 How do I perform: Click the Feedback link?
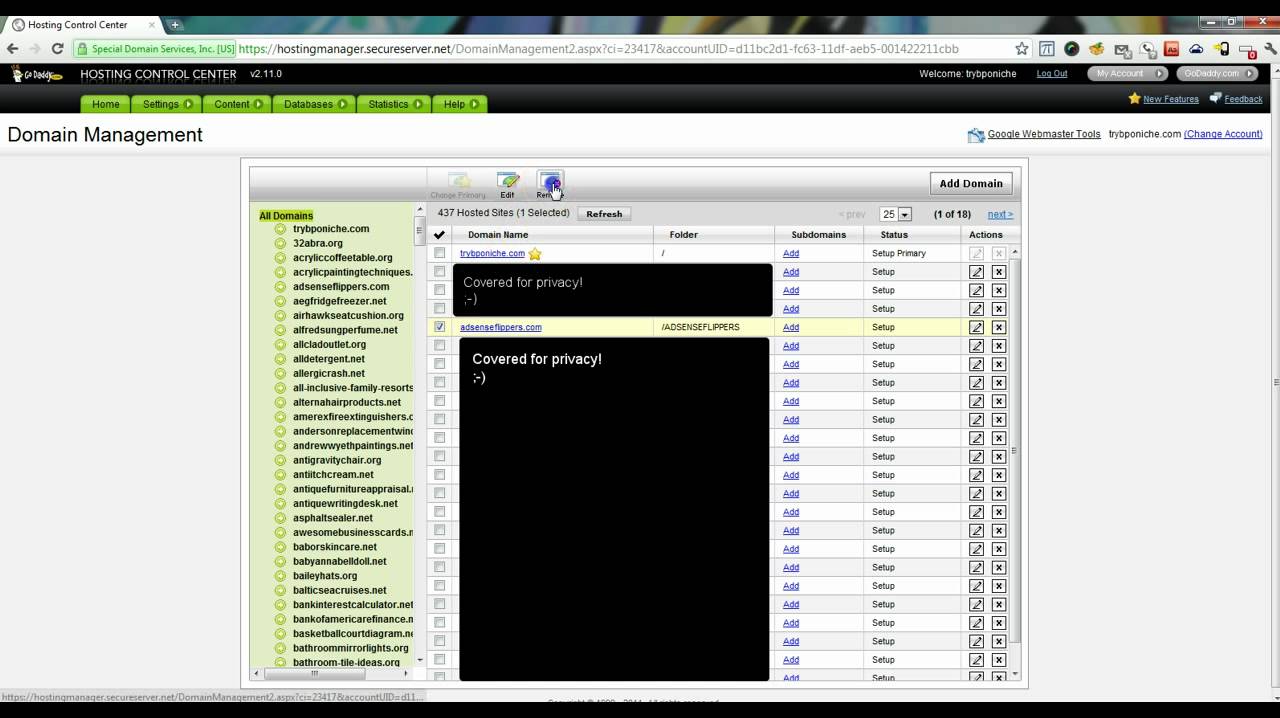(1243, 99)
